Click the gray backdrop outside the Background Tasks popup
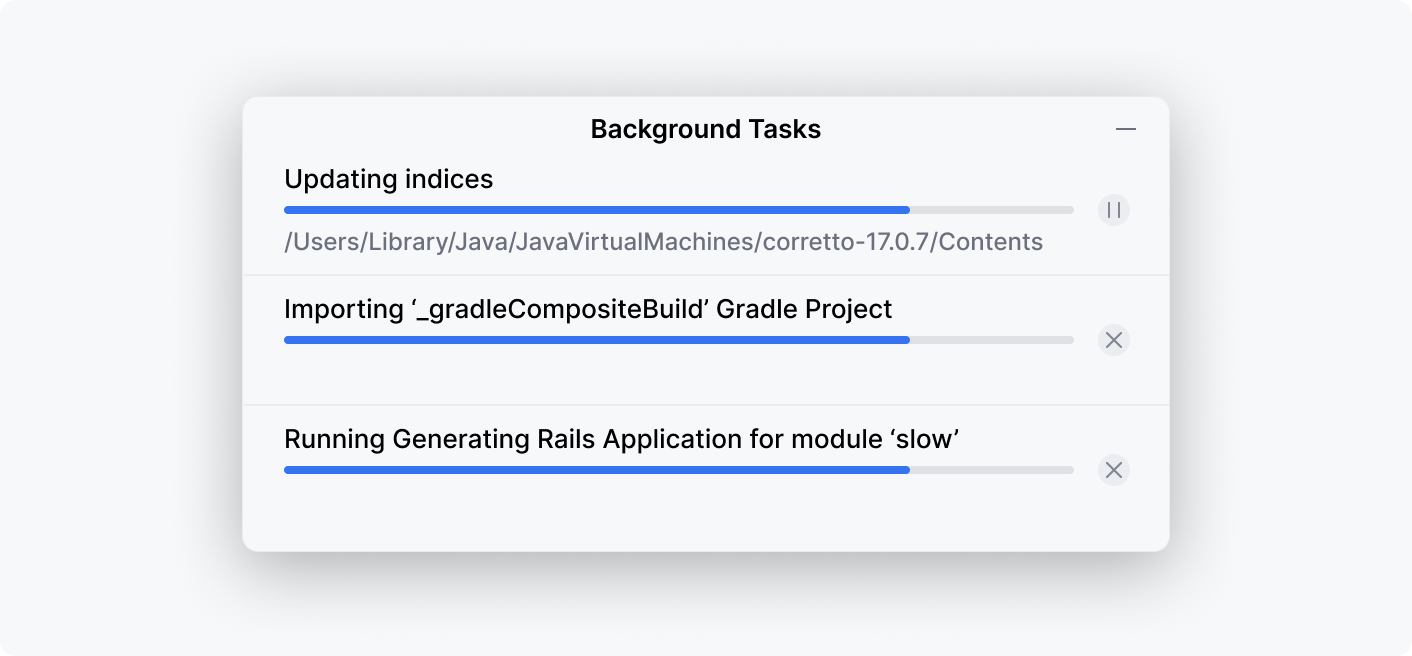The image size is (1412, 656). tap(120, 330)
